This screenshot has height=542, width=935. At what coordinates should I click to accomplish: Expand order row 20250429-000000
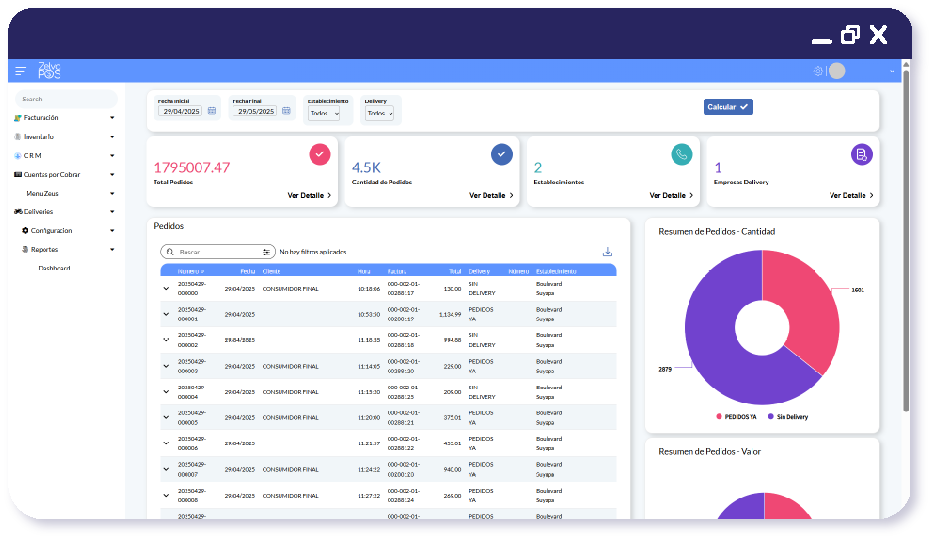pos(166,289)
